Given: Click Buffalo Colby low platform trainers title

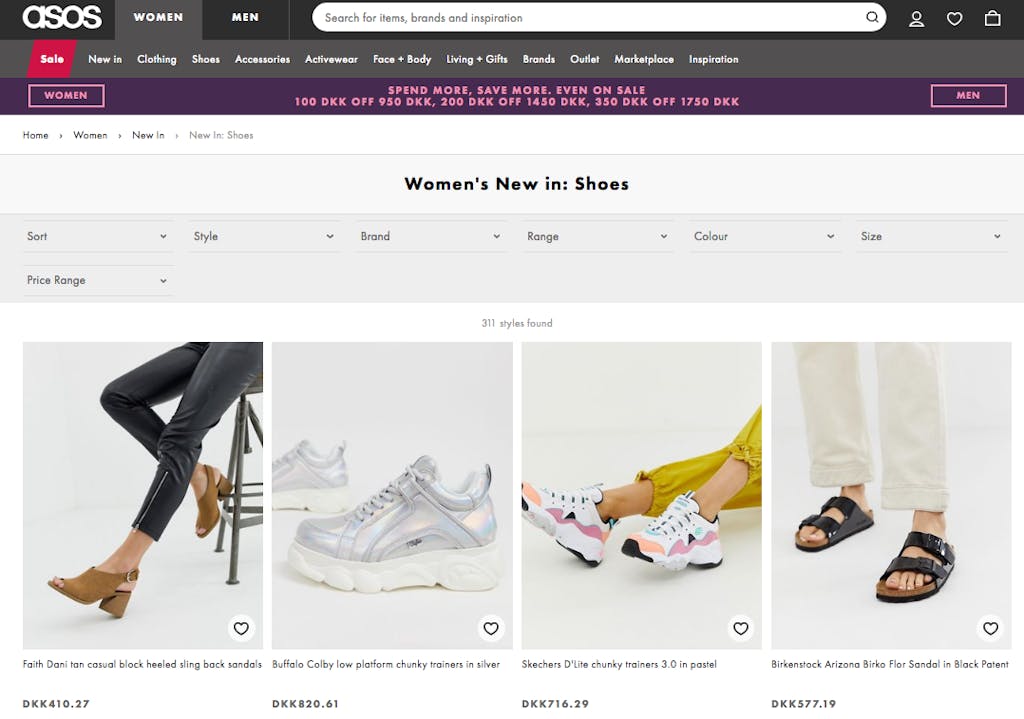Looking at the screenshot, I should (x=386, y=664).
